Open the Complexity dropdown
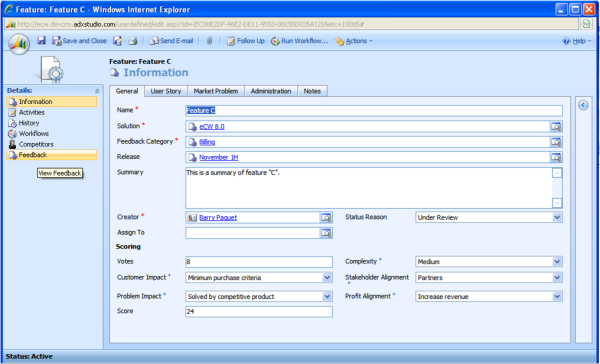Image resolution: width=600 pixels, height=364 pixels. pos(489,262)
